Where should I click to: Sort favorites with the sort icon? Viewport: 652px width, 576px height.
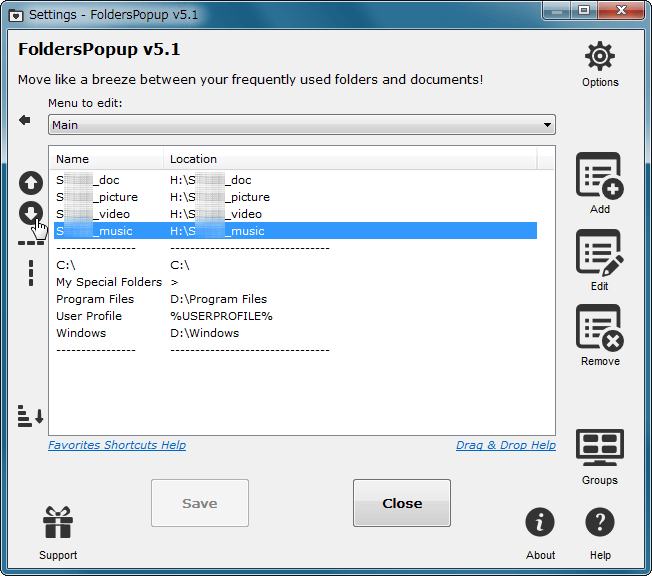tap(30, 415)
